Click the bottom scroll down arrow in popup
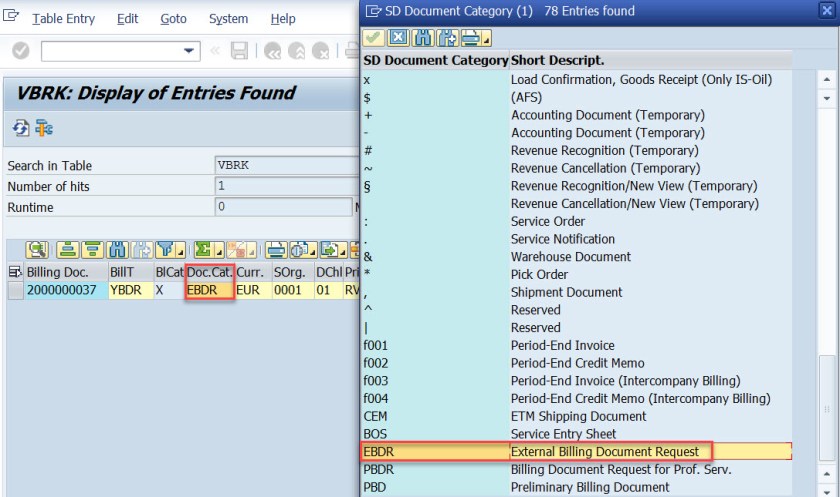840x497 pixels. pos(827,491)
